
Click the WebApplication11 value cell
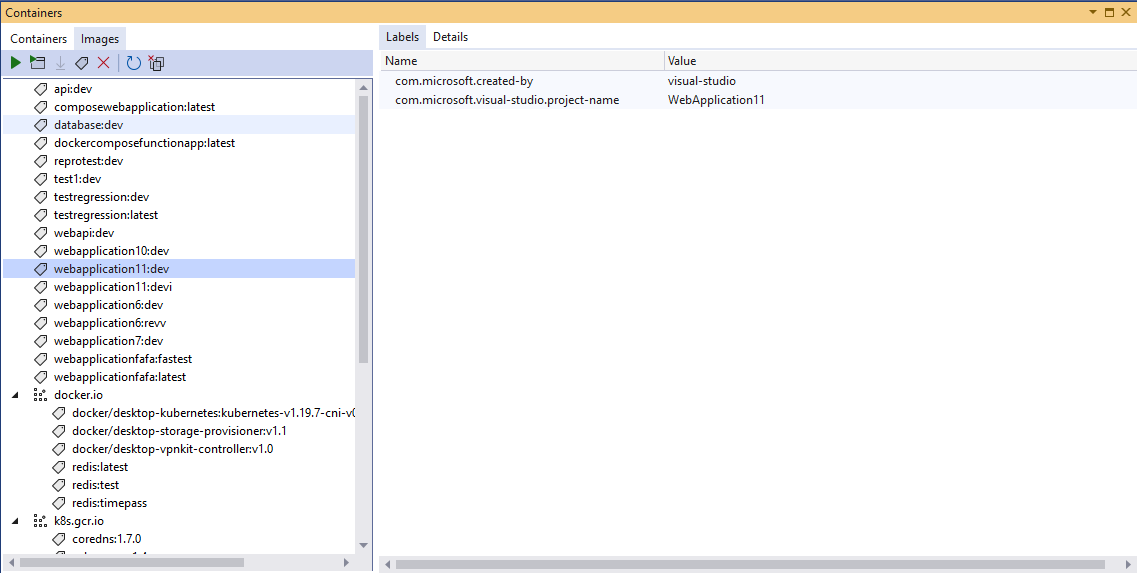[x=716, y=100]
